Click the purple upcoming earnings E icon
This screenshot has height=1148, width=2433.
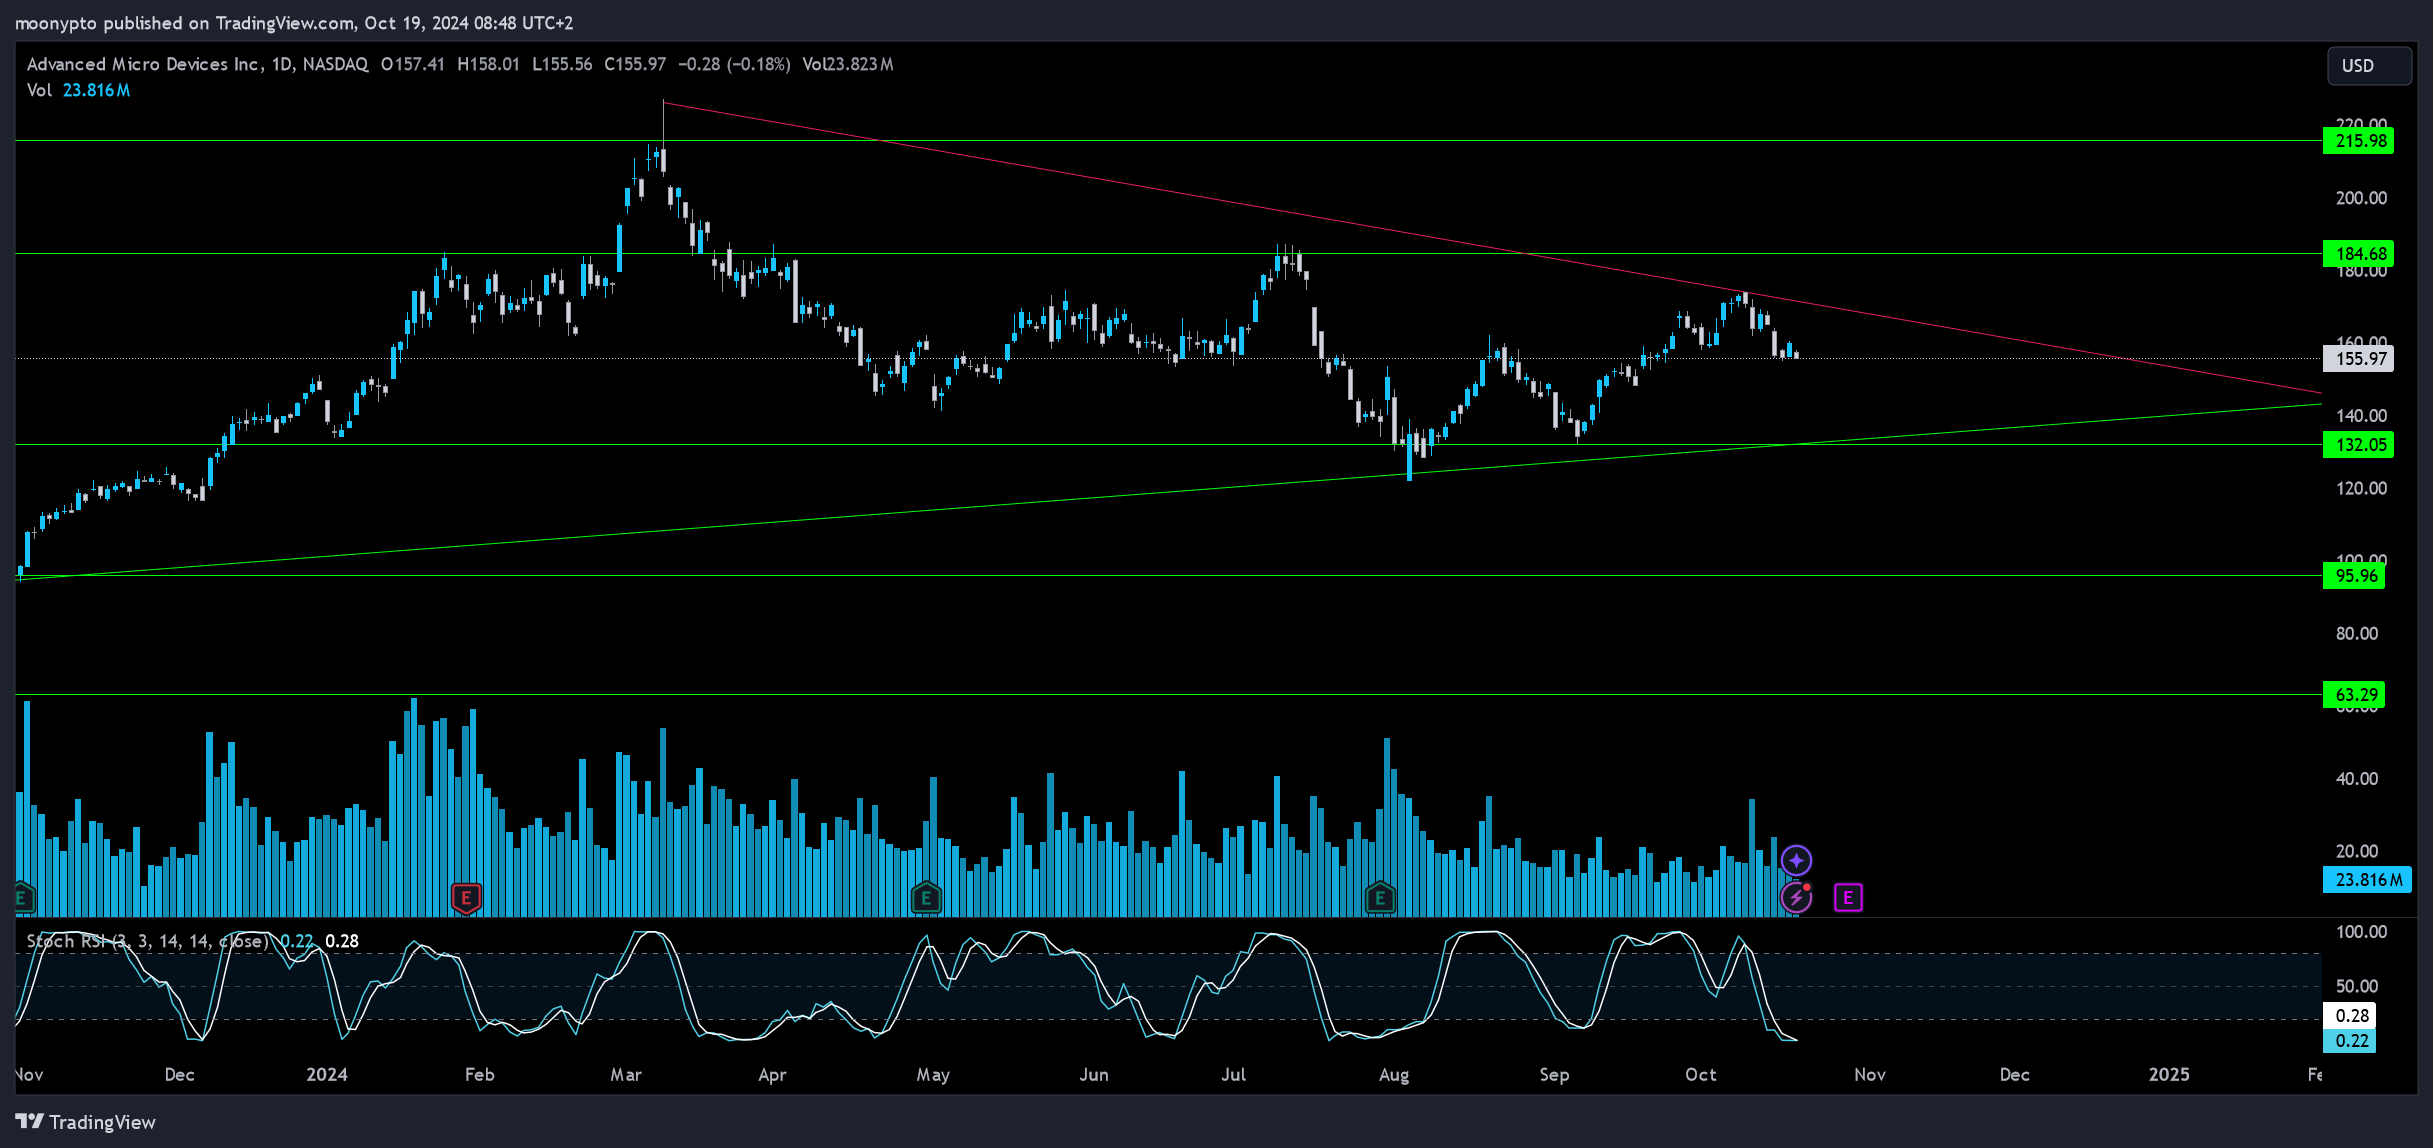pyautogui.click(x=1848, y=898)
